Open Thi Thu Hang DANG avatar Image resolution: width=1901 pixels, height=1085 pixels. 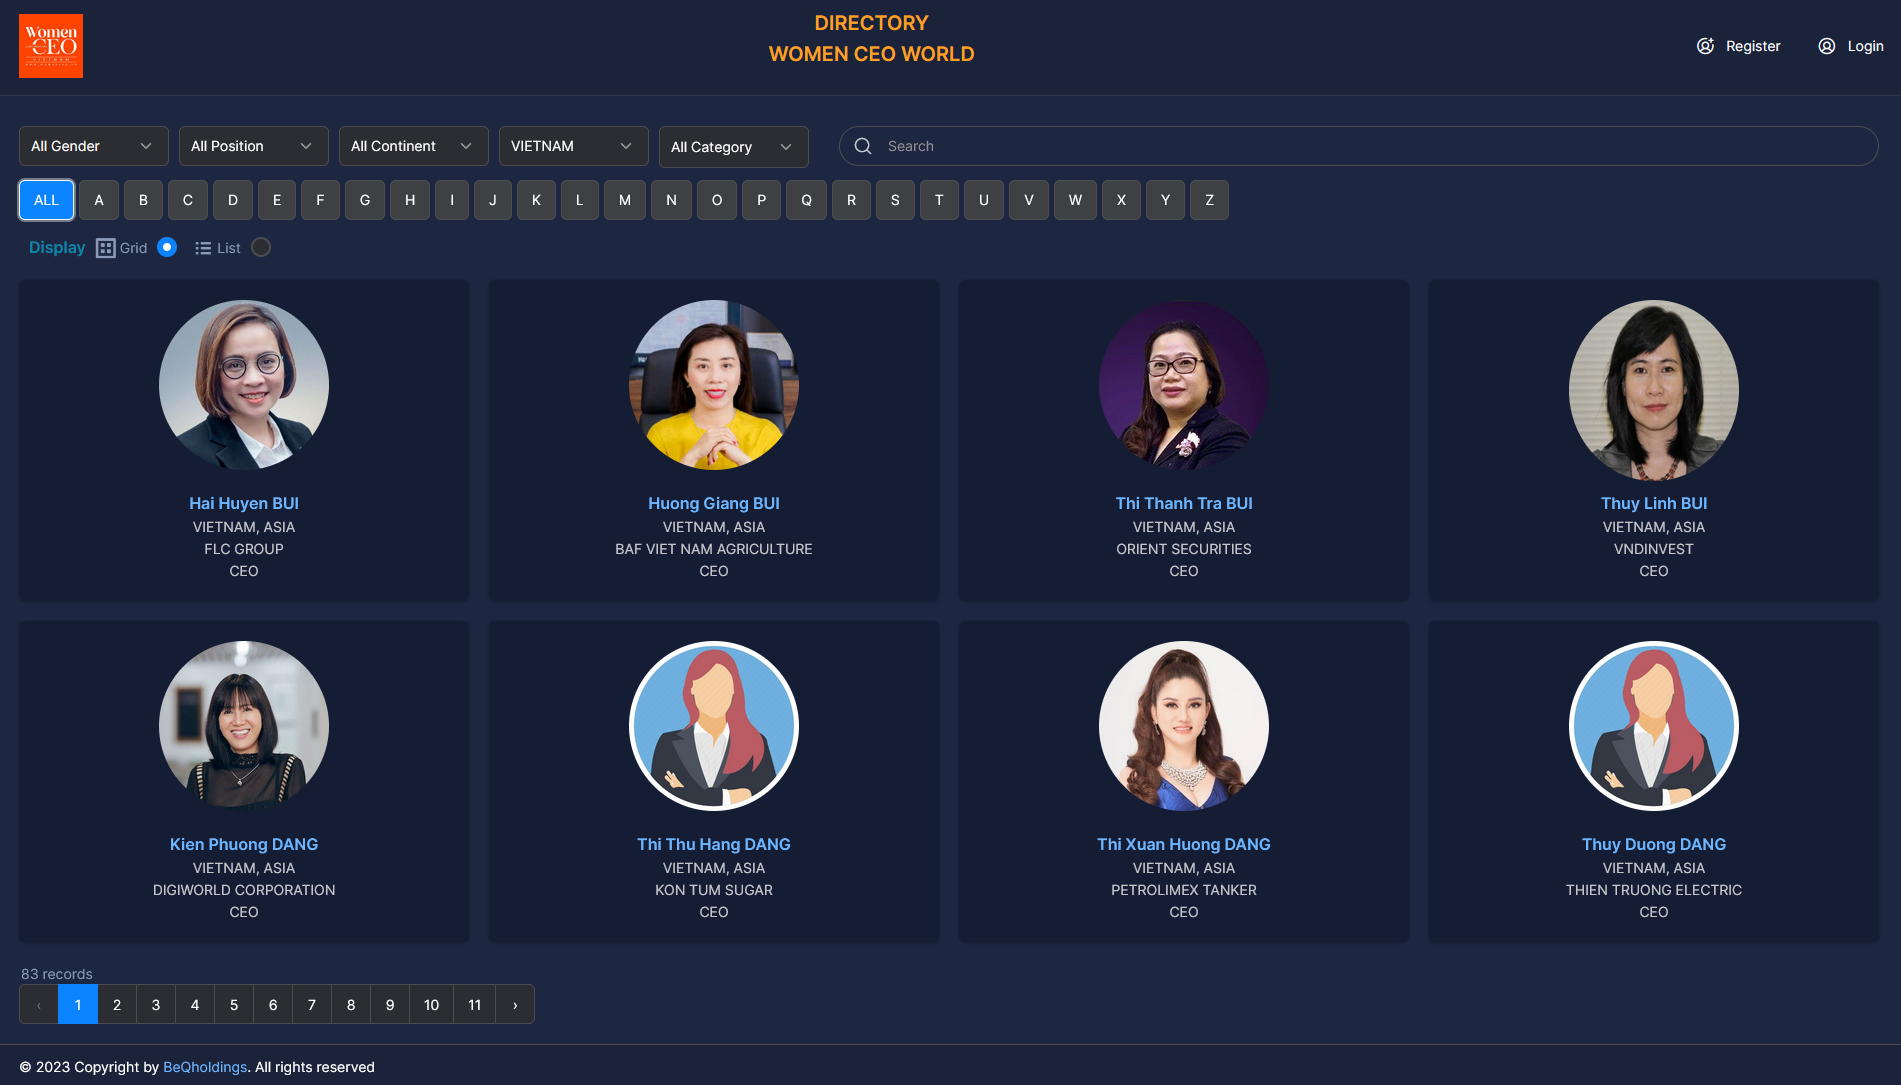713,726
